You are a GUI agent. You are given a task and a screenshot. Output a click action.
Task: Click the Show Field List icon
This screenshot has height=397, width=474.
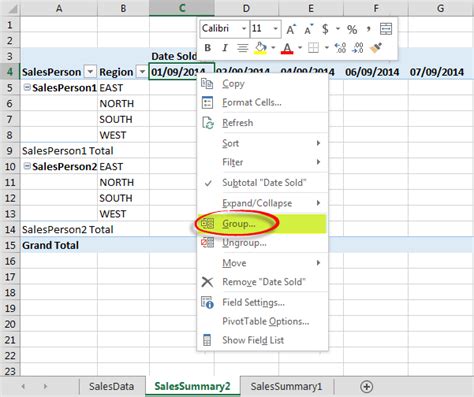click(207, 340)
